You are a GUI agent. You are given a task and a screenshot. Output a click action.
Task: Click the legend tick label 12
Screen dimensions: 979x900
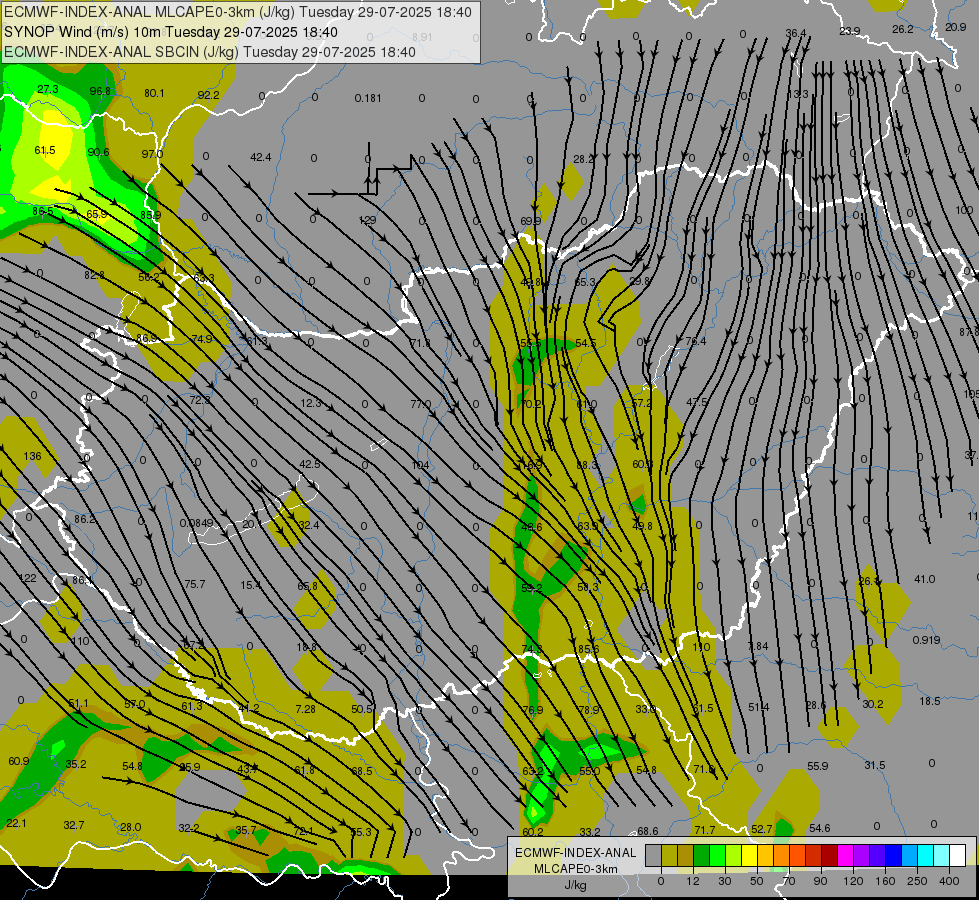(x=693, y=881)
